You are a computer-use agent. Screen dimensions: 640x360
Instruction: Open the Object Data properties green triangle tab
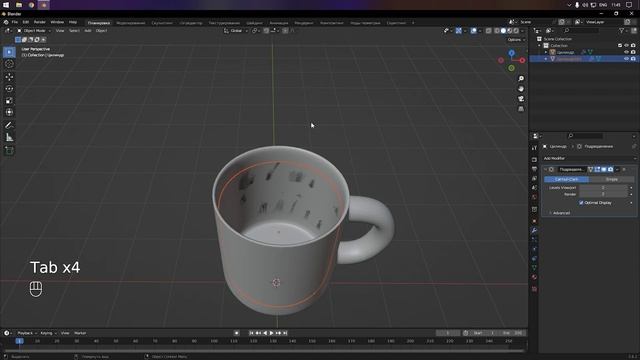point(534,268)
